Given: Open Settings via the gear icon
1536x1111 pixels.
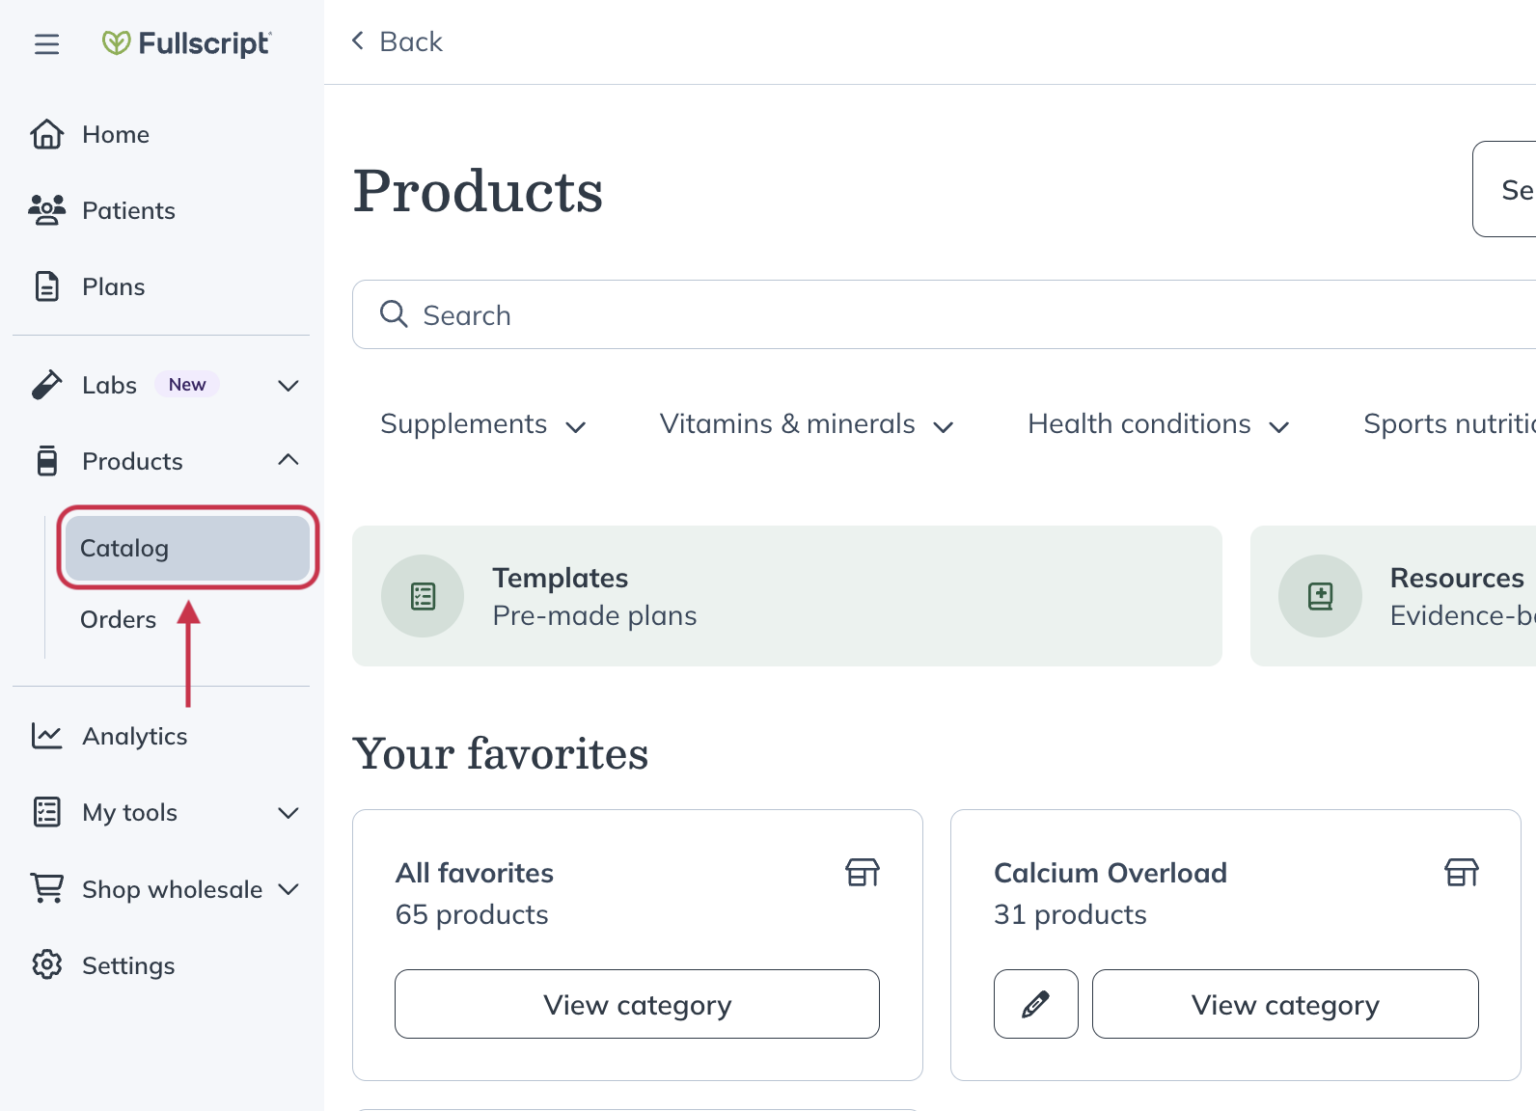Looking at the screenshot, I should [46, 964].
